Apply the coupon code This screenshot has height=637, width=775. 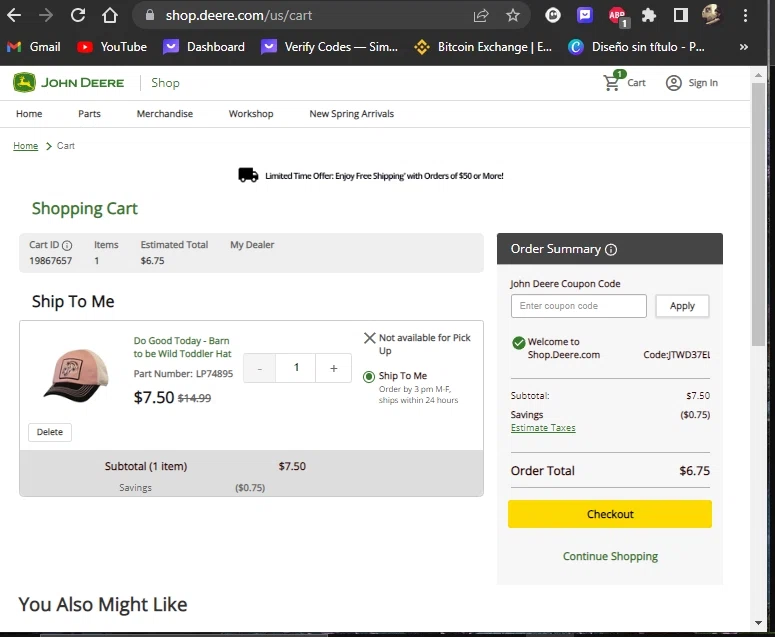[682, 306]
